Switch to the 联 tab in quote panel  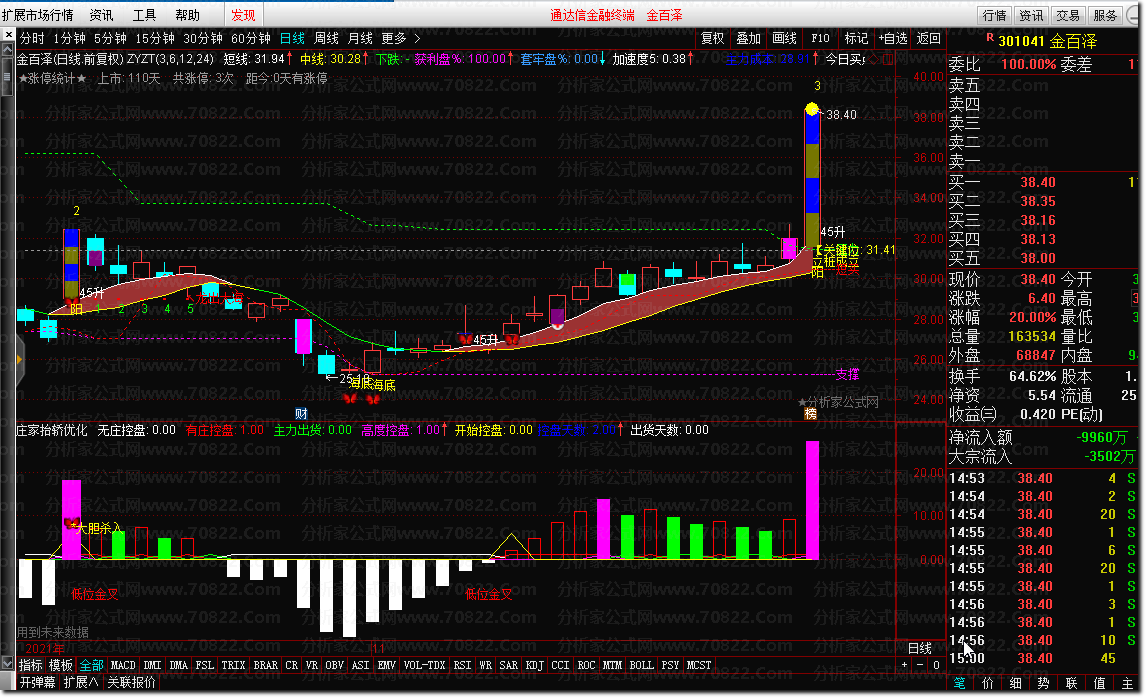(x=1071, y=683)
